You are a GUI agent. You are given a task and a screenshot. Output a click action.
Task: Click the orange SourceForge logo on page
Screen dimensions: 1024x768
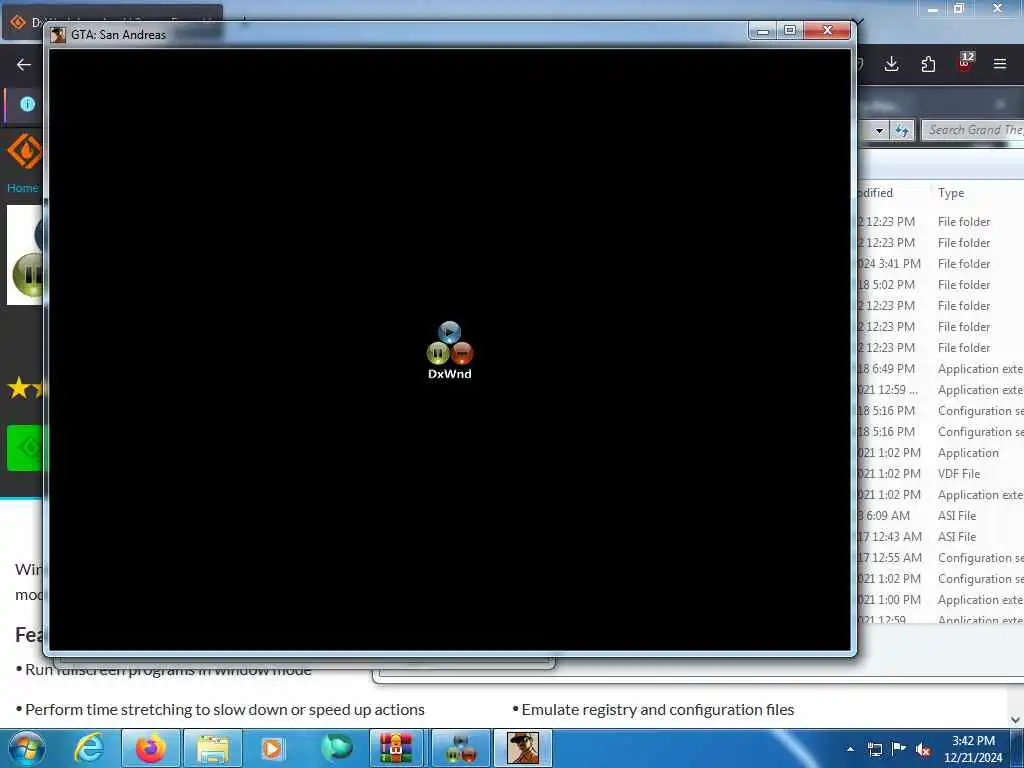(x=24, y=151)
